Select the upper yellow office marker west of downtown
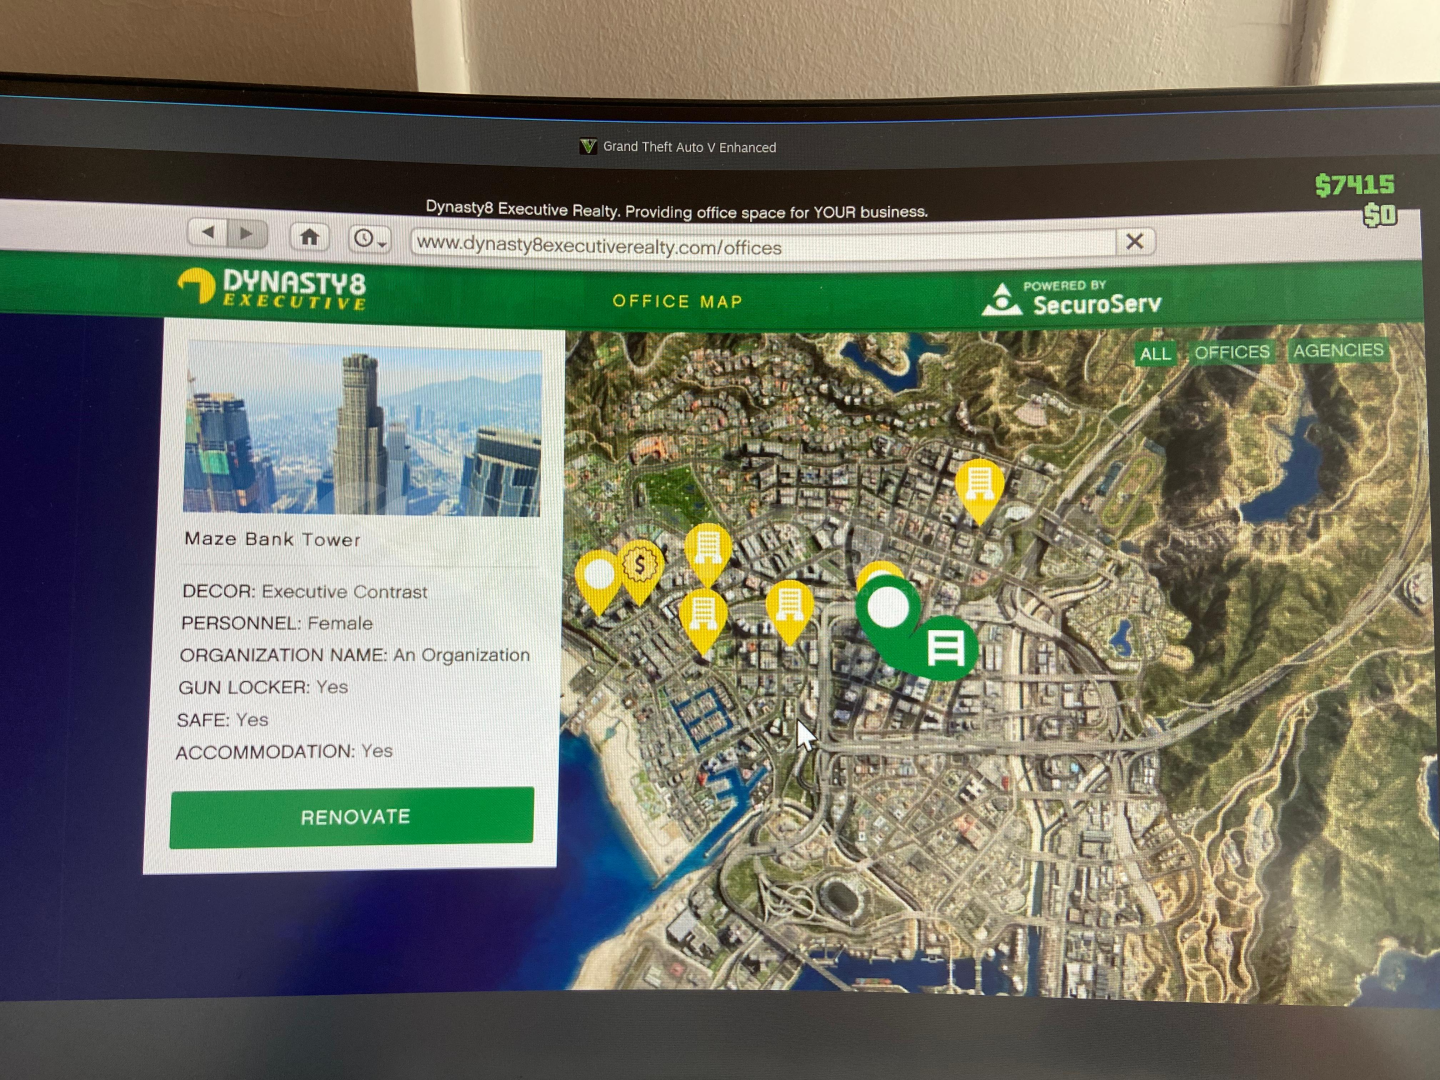The image size is (1440, 1080). tap(708, 552)
